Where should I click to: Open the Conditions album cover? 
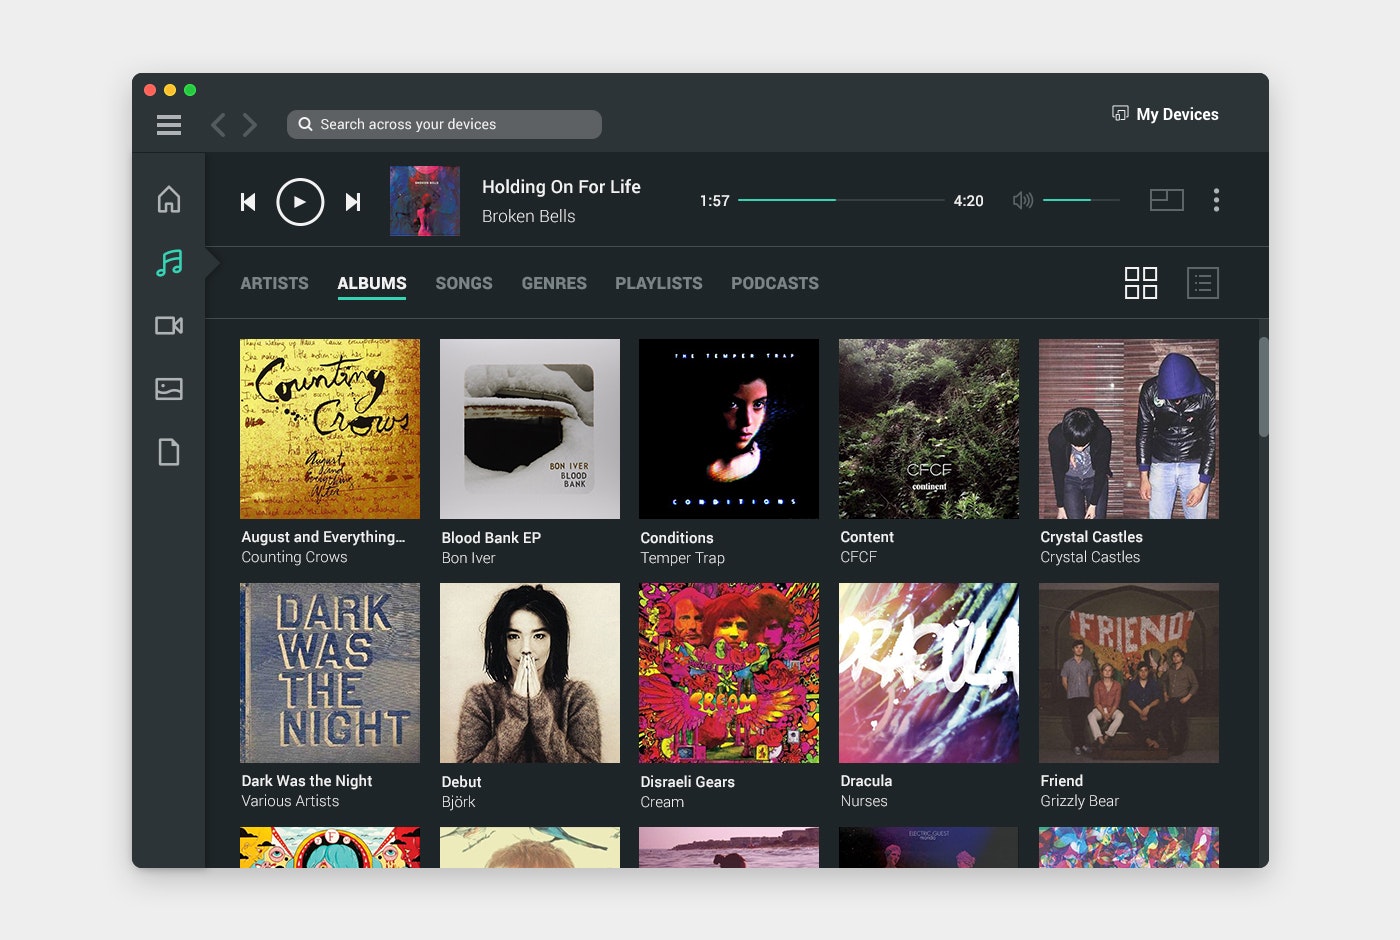coord(729,429)
